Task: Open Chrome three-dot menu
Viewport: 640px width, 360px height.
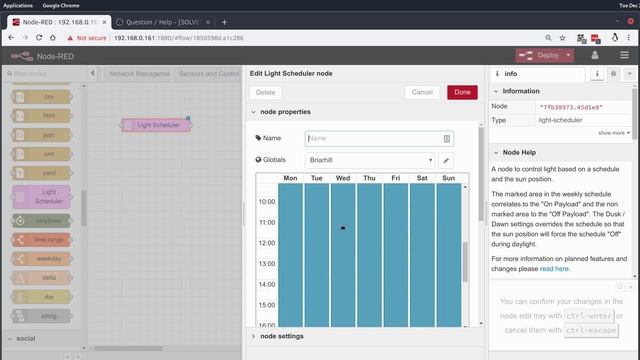Action: point(629,38)
